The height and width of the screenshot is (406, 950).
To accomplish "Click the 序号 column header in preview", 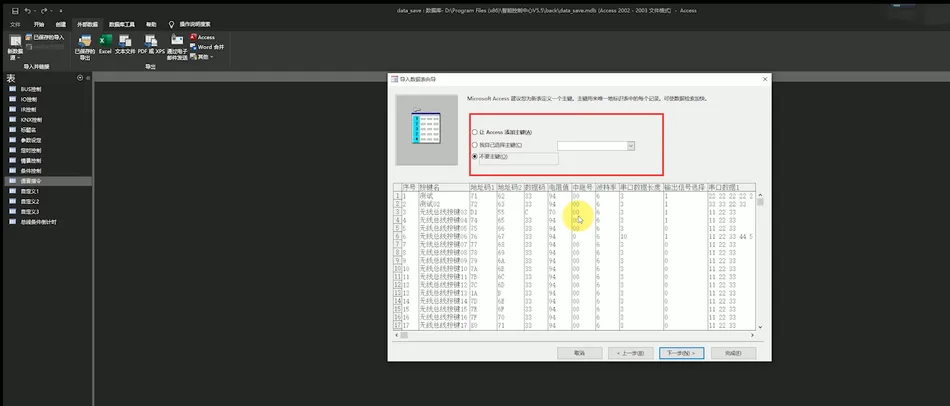I will (x=410, y=187).
